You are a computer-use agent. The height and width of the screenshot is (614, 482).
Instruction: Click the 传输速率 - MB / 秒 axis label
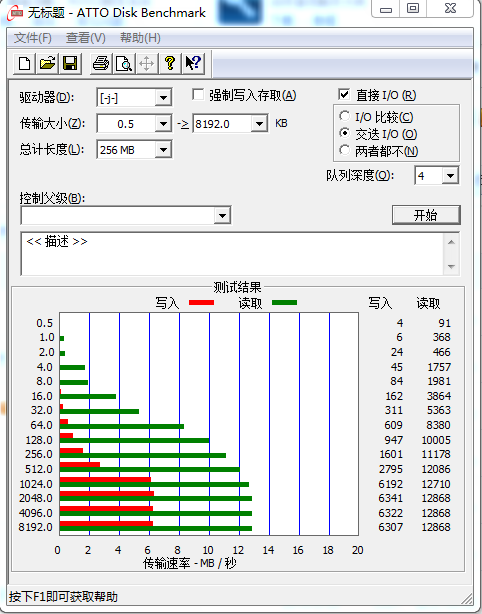(x=190, y=563)
